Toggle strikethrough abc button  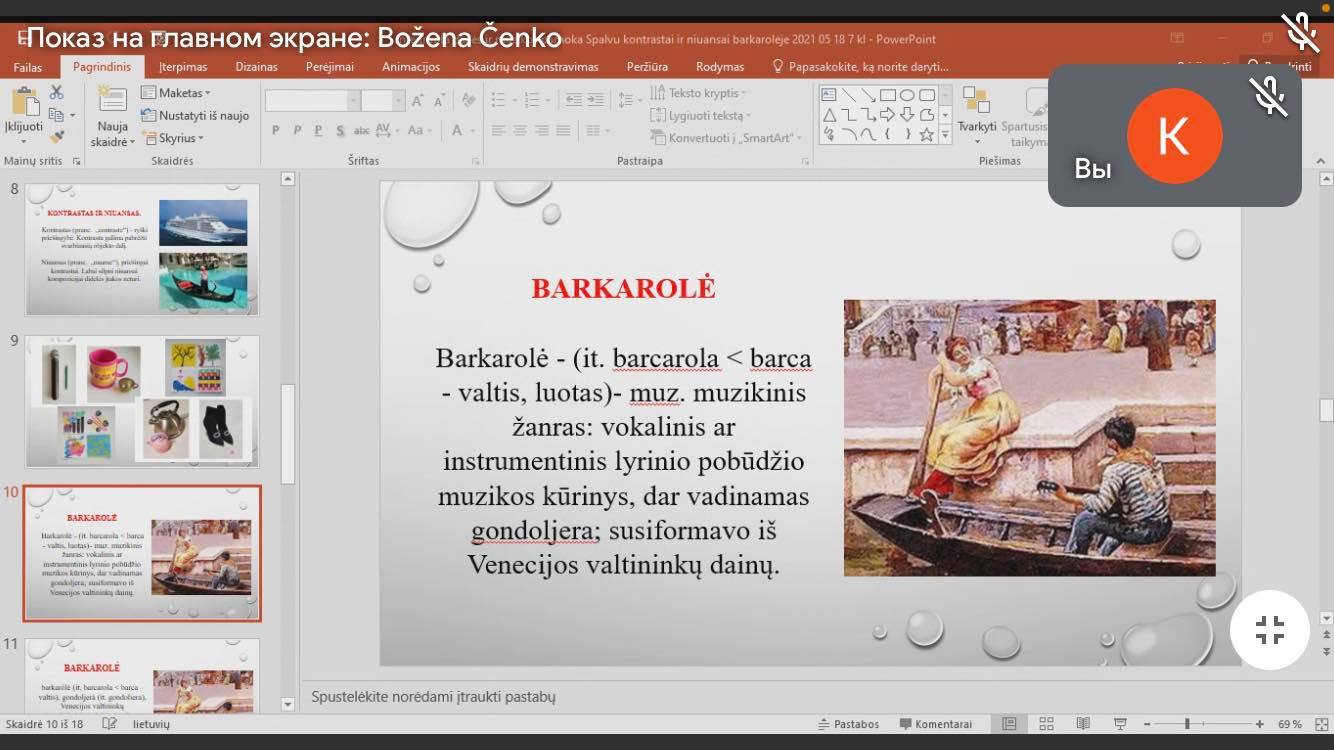point(362,130)
